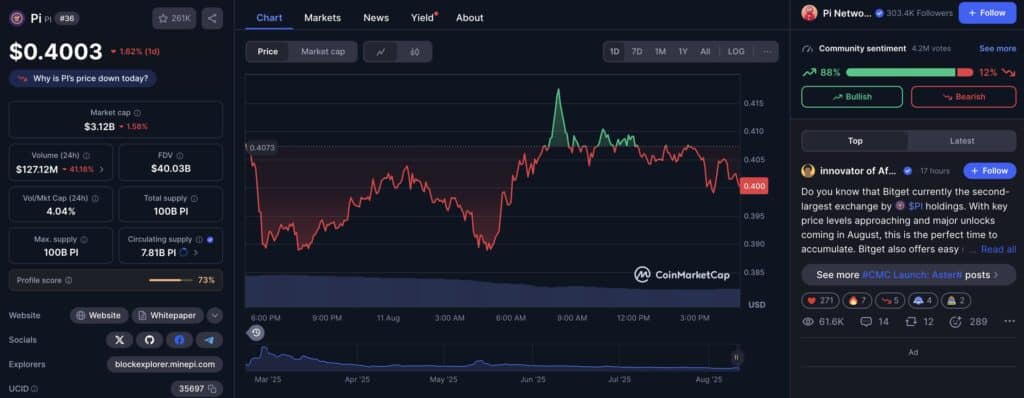
Task: Open the Yield tab
Action: point(423,18)
